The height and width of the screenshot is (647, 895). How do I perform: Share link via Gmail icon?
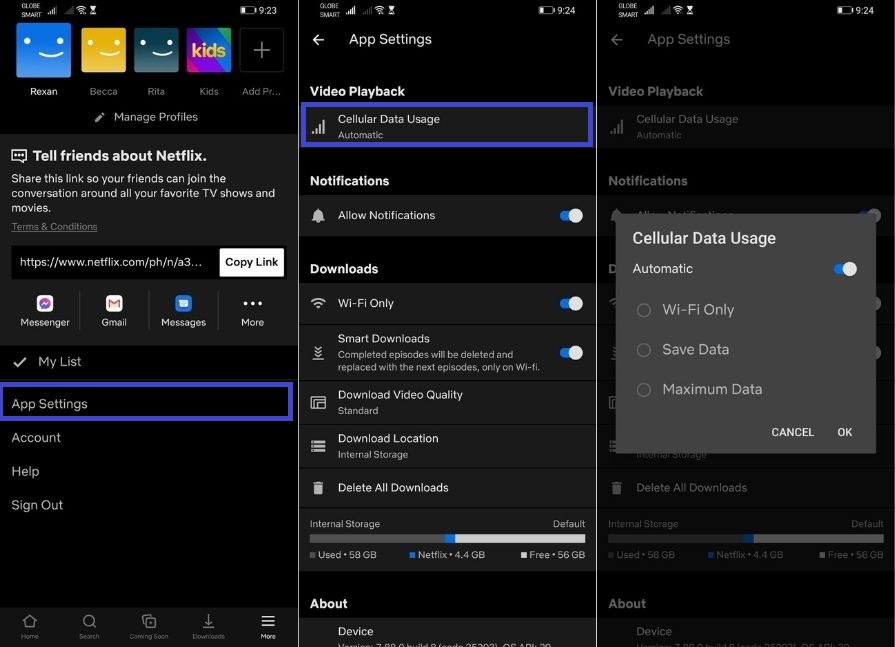coord(114,304)
